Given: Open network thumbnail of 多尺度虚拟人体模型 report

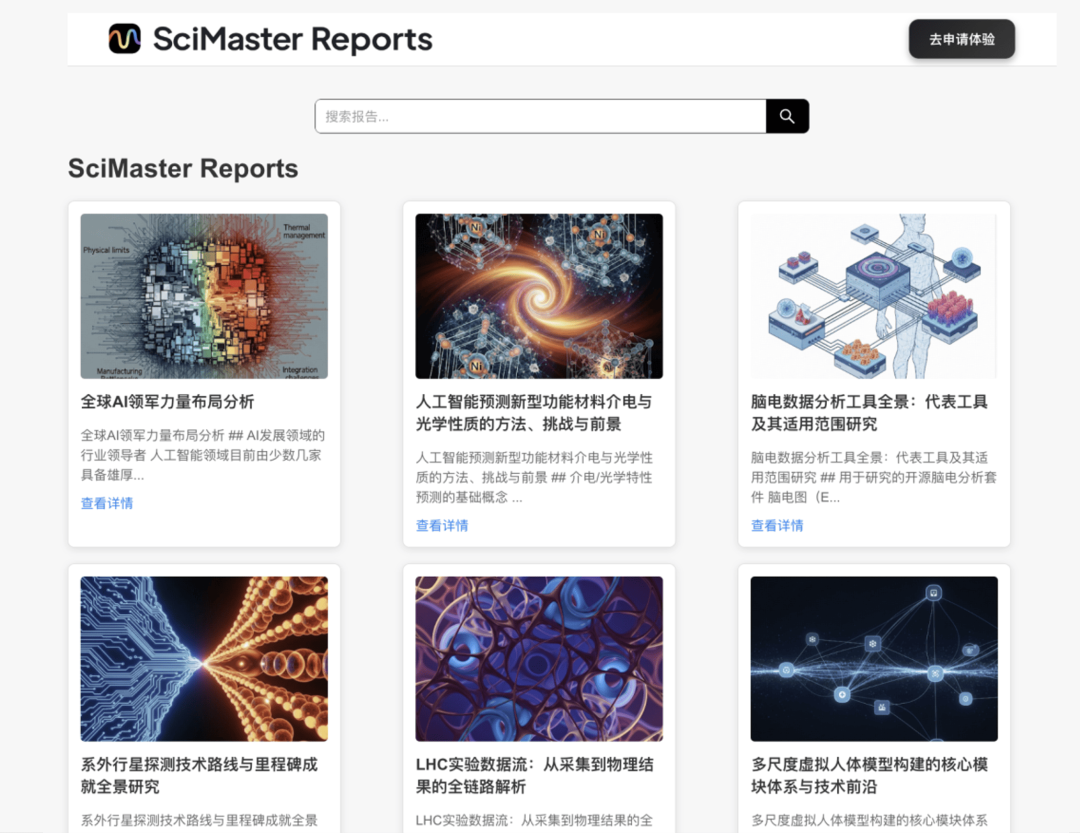Looking at the screenshot, I should pos(873,659).
